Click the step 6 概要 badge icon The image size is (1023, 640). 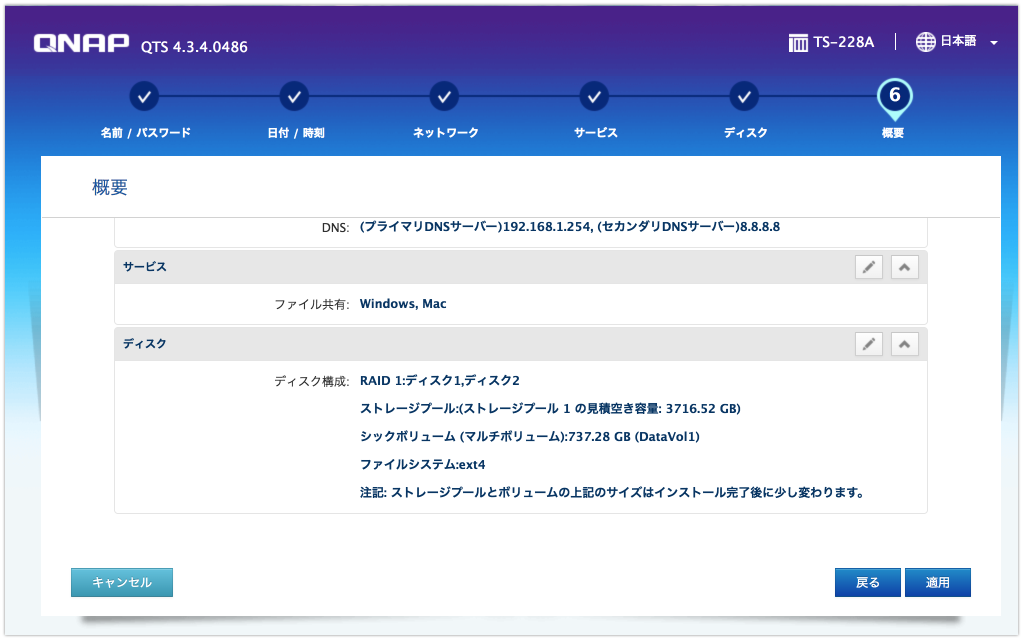[893, 96]
